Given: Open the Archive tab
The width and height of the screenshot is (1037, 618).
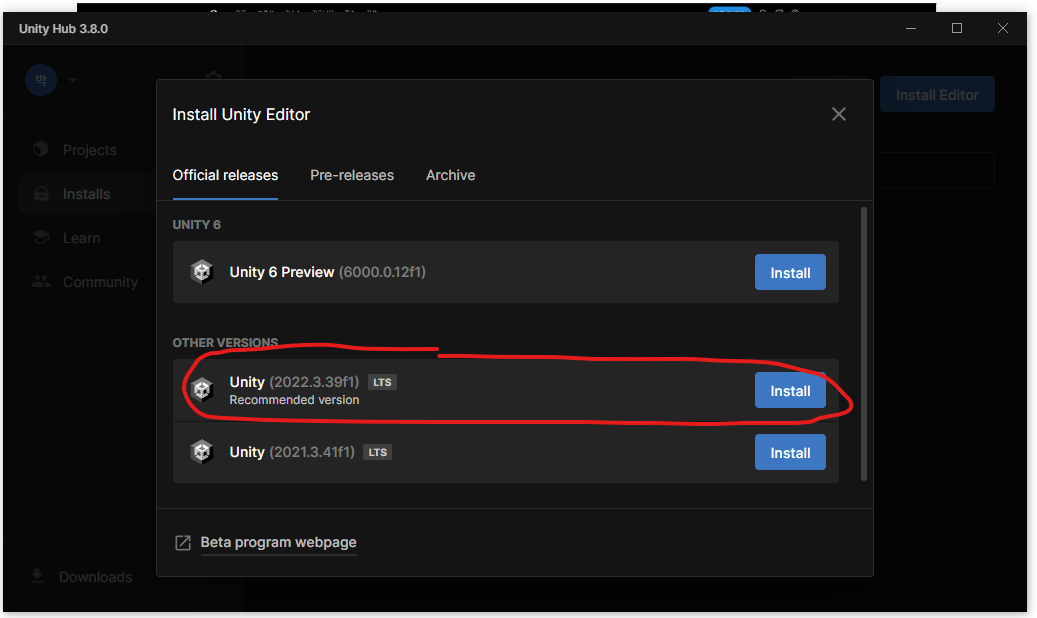Looking at the screenshot, I should 450,175.
